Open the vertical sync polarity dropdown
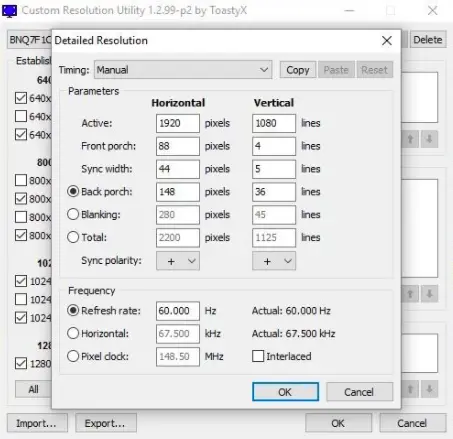Viewport: 453px width, 439px height. coord(274,261)
